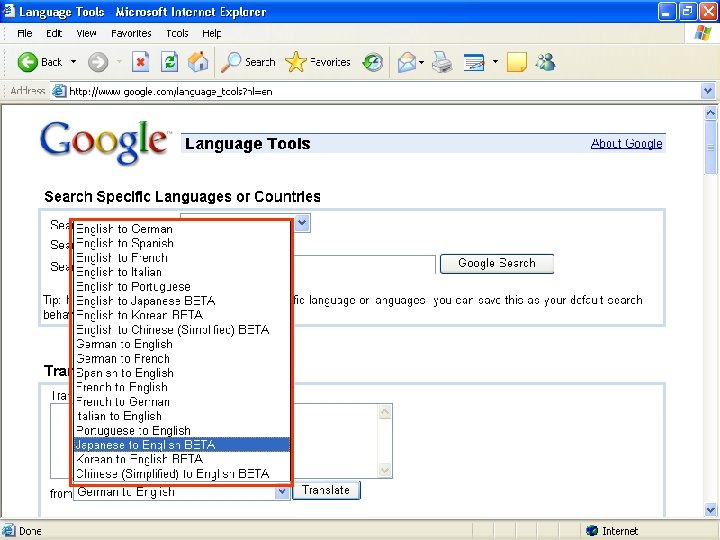The image size is (720, 540).
Task: Click the Messenger people icon
Action: click(546, 62)
